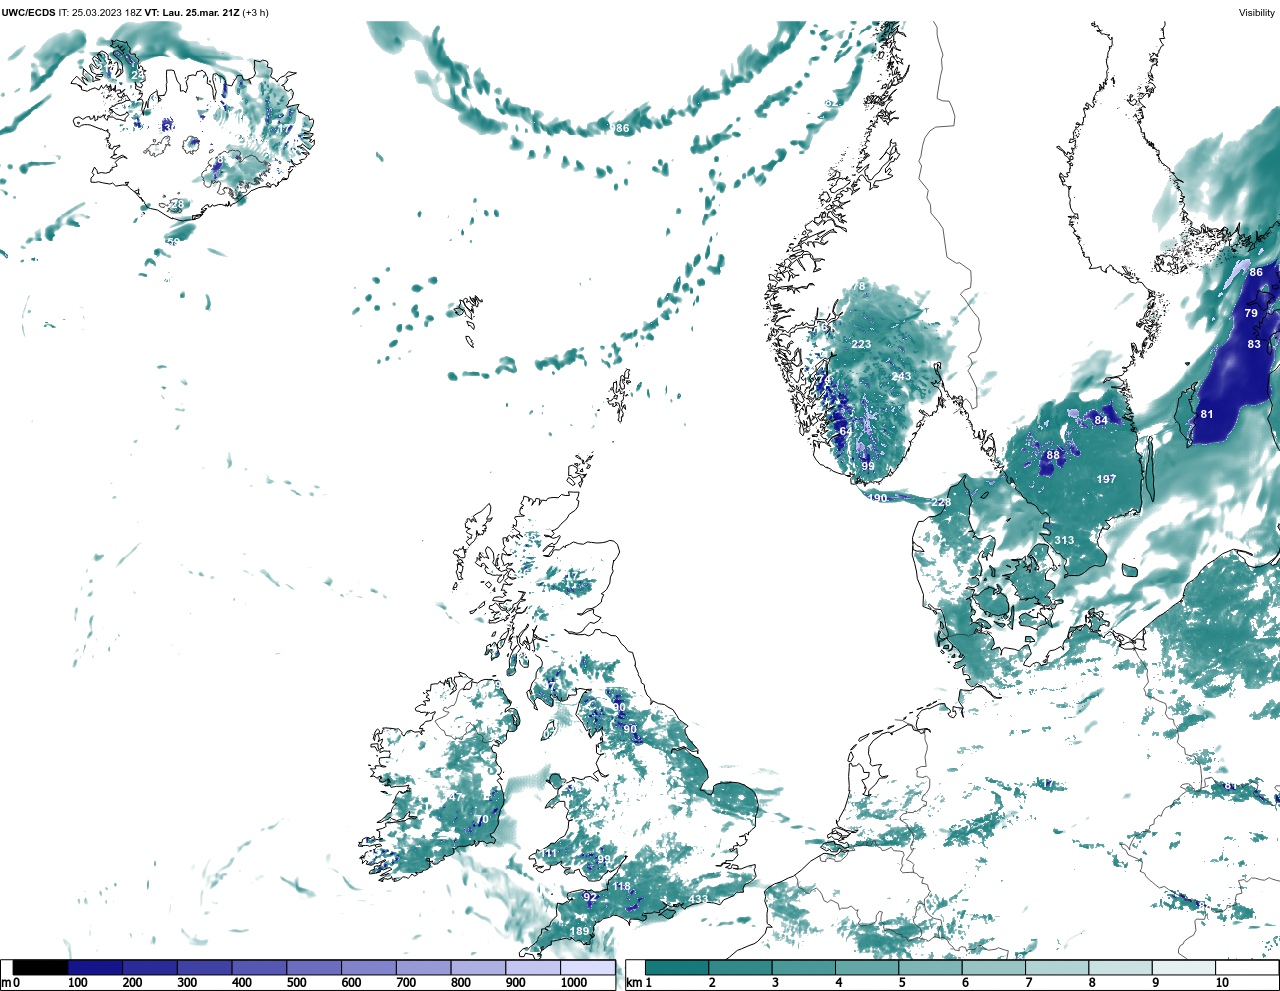Click the 6–7 km light teal swatch

click(993, 968)
